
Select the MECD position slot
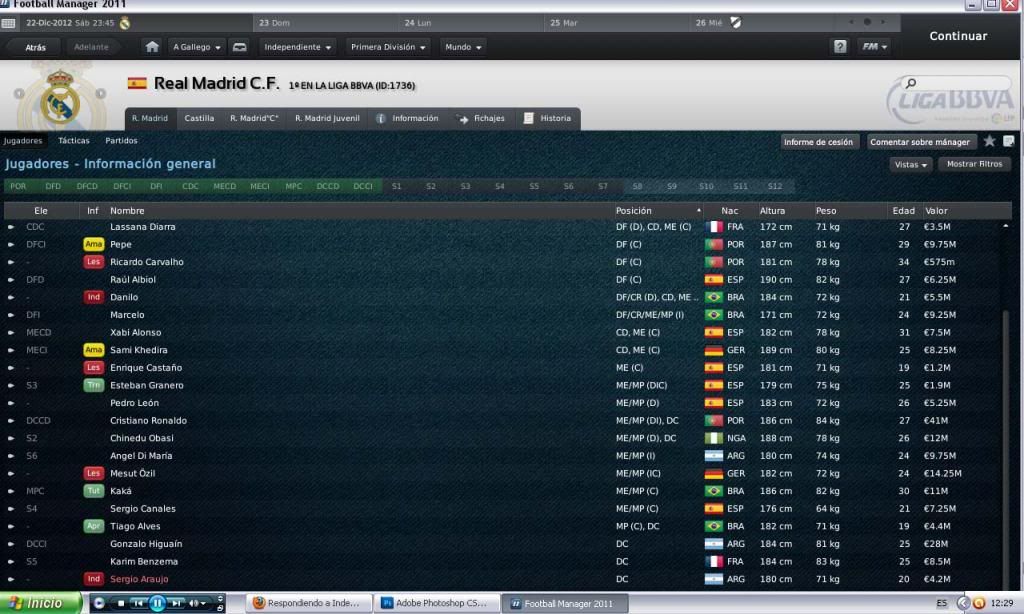[x=225, y=187]
